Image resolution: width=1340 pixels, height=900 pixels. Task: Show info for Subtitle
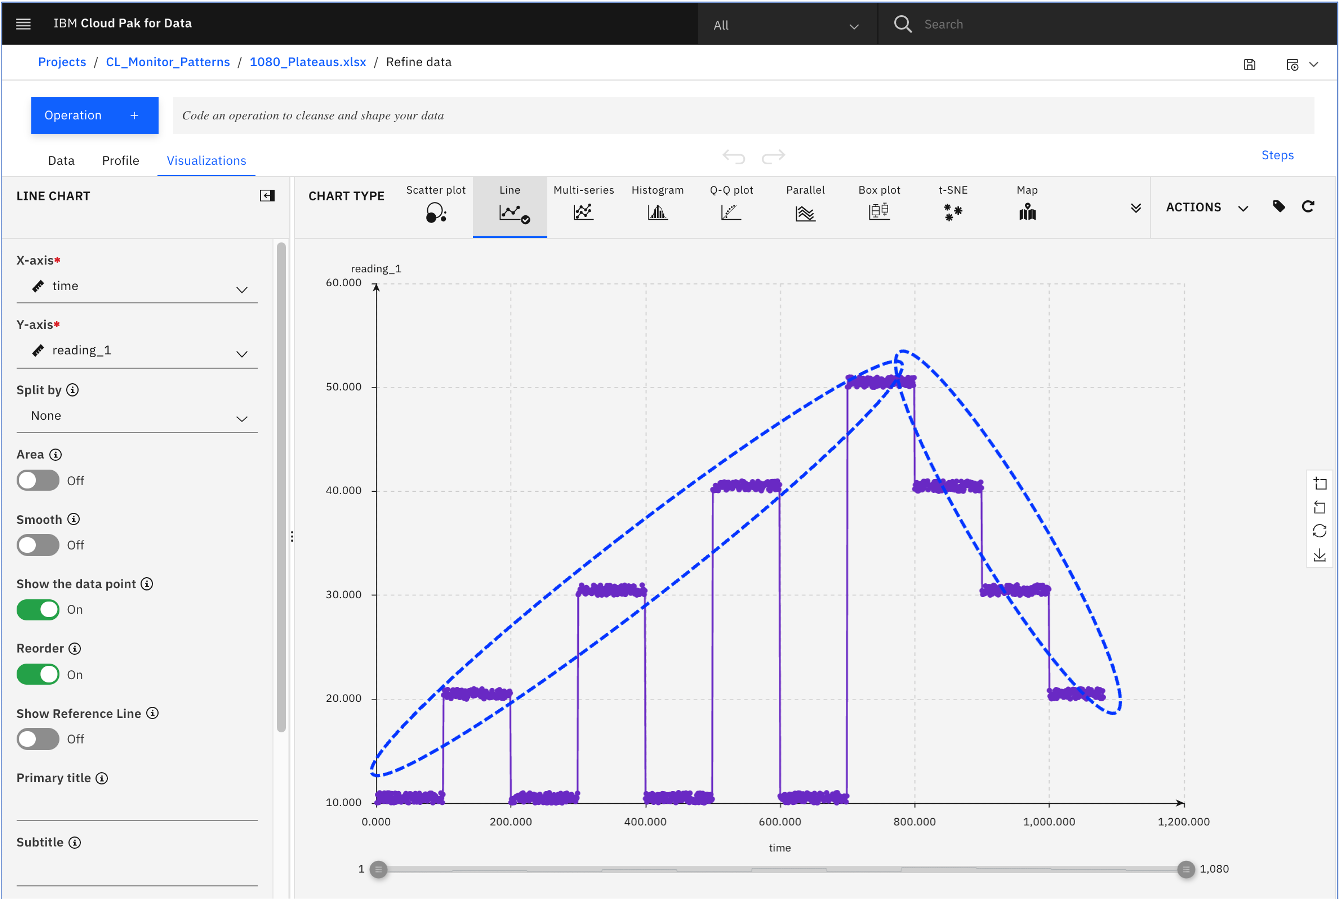point(75,842)
